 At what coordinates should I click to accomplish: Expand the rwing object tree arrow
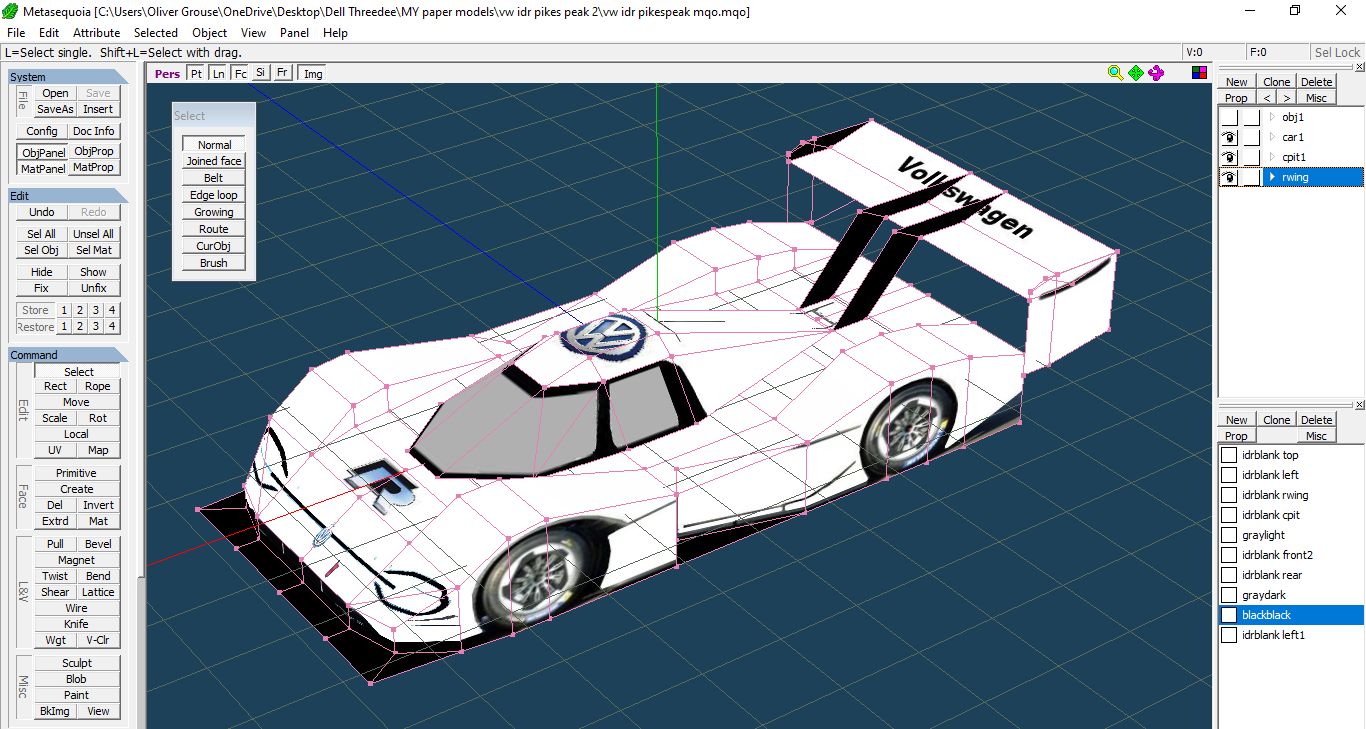tap(1272, 177)
